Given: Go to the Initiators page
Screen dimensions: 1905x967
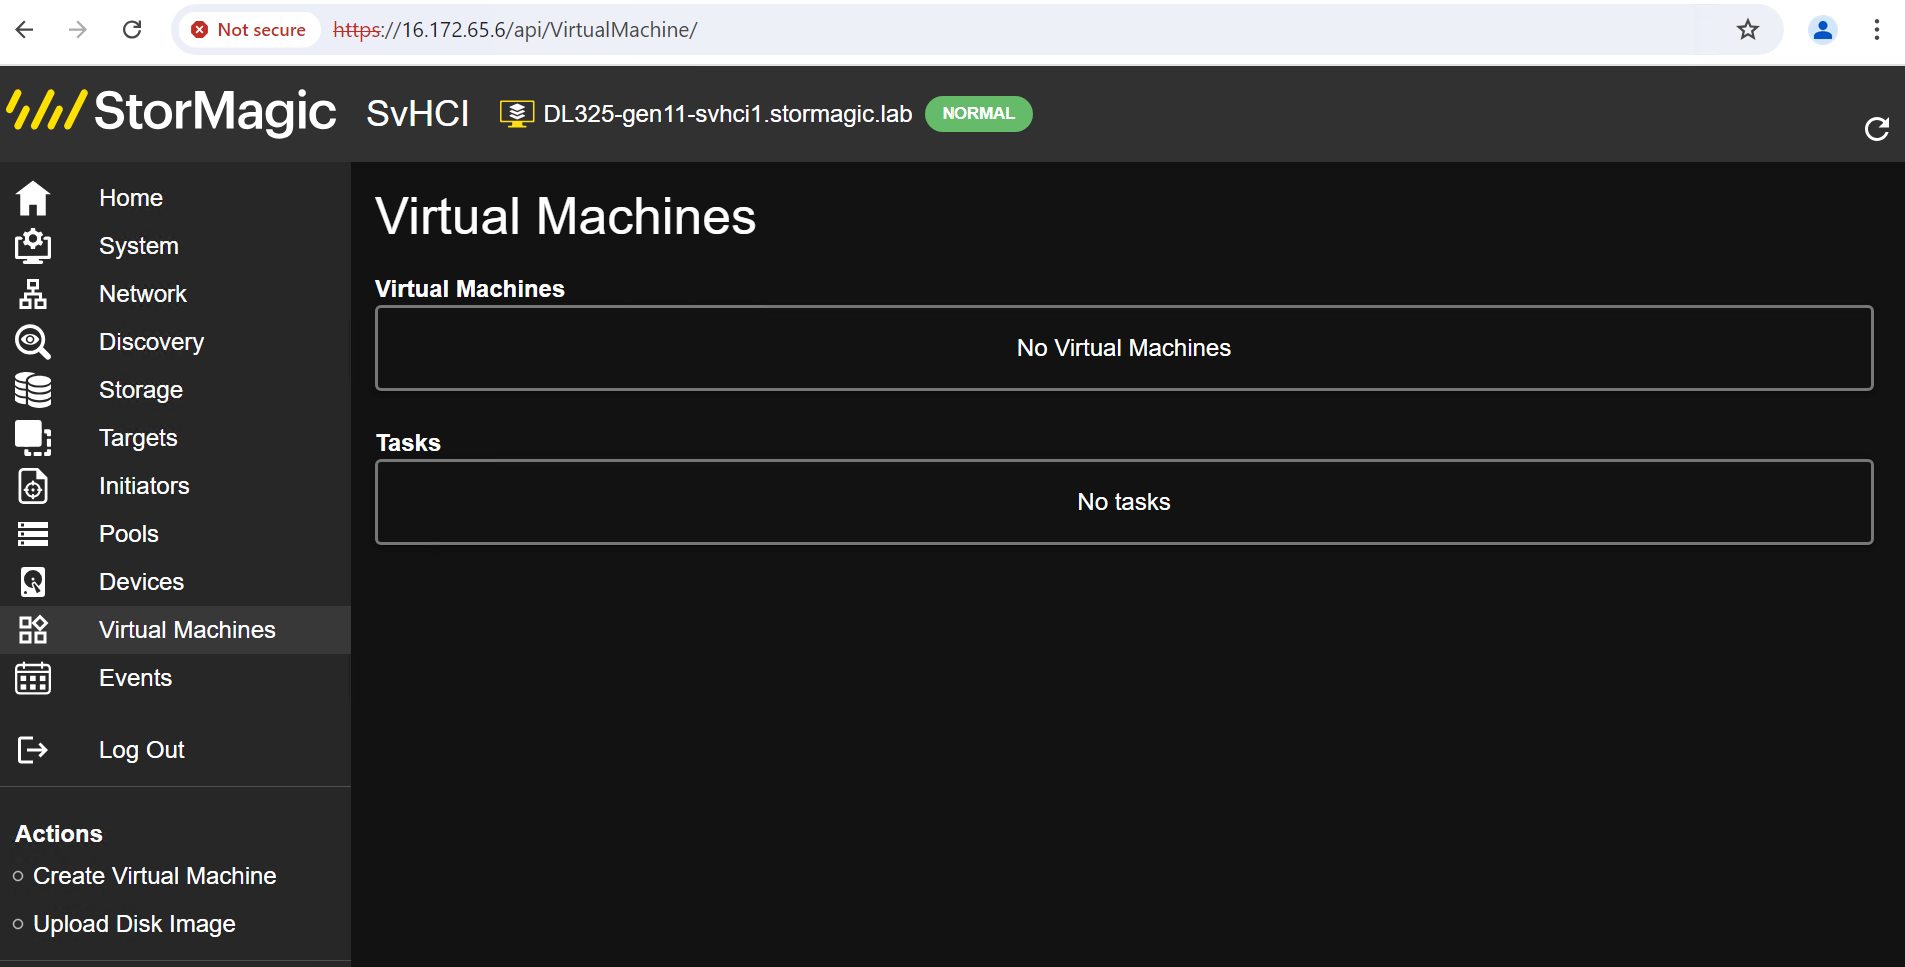Looking at the screenshot, I should pos(144,486).
